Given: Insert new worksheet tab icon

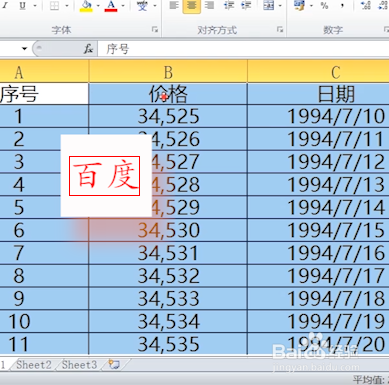Looking at the screenshot, I should coord(114,364).
